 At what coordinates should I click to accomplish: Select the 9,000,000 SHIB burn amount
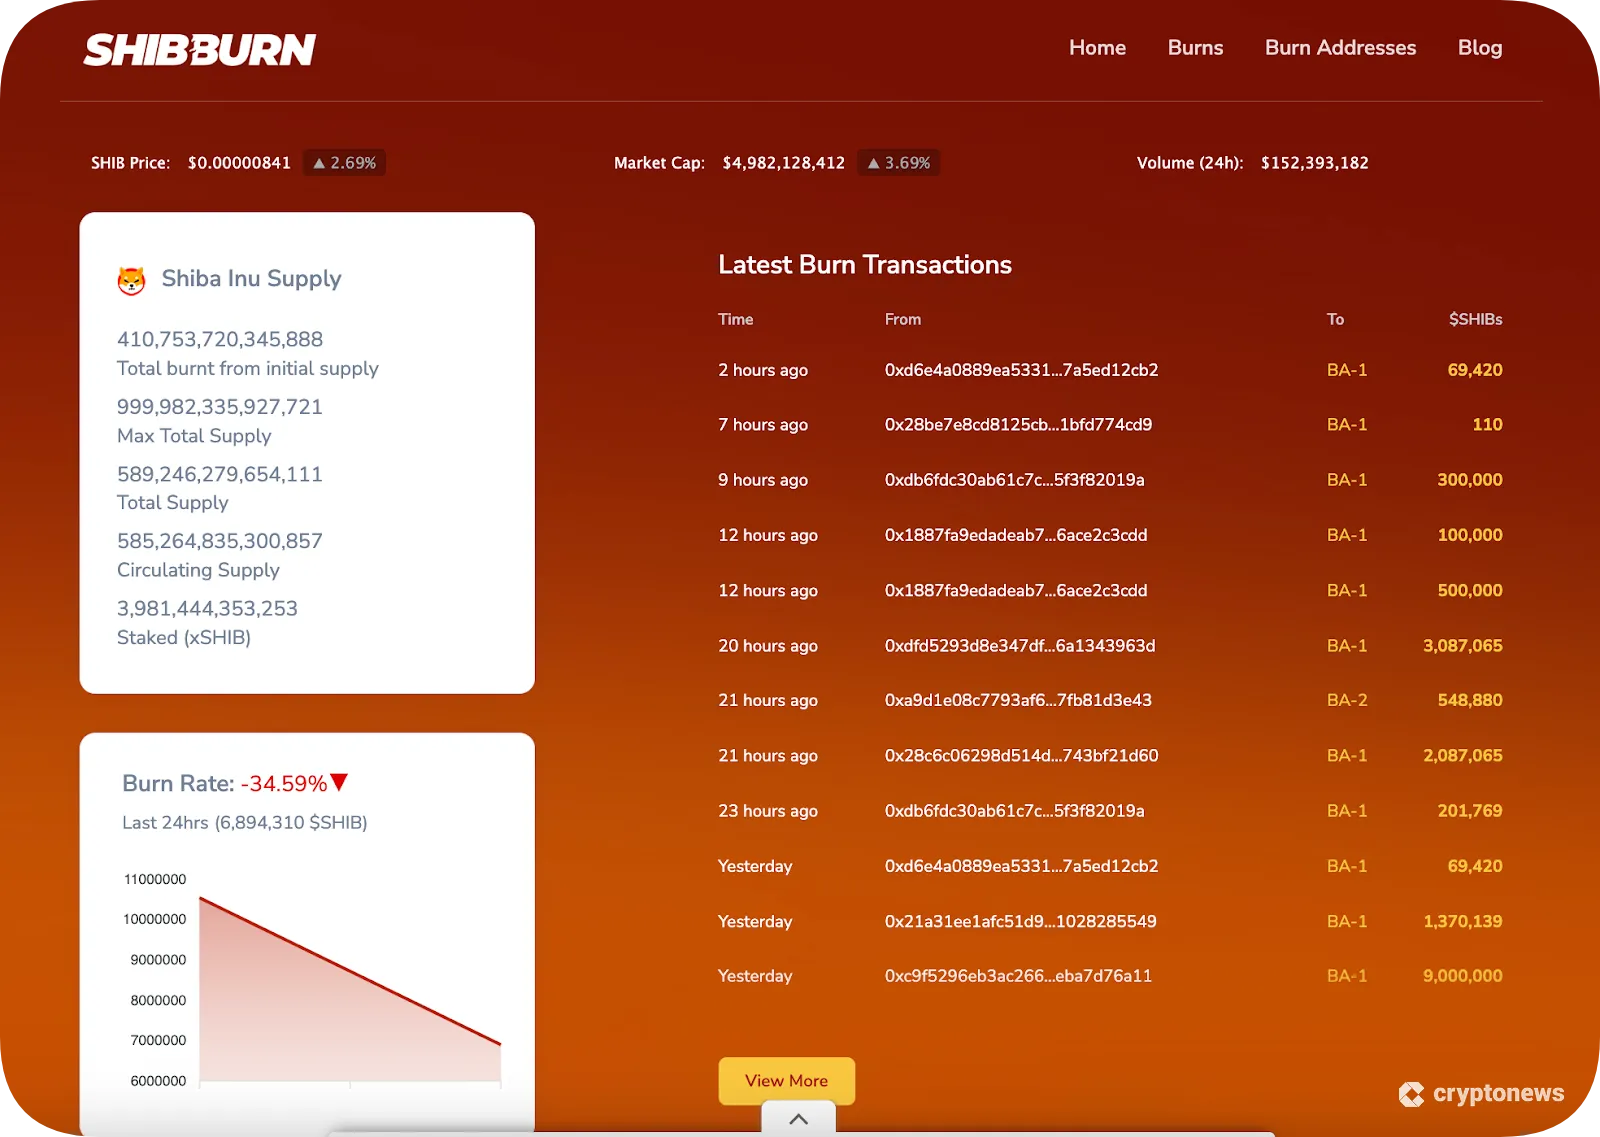1463,975
